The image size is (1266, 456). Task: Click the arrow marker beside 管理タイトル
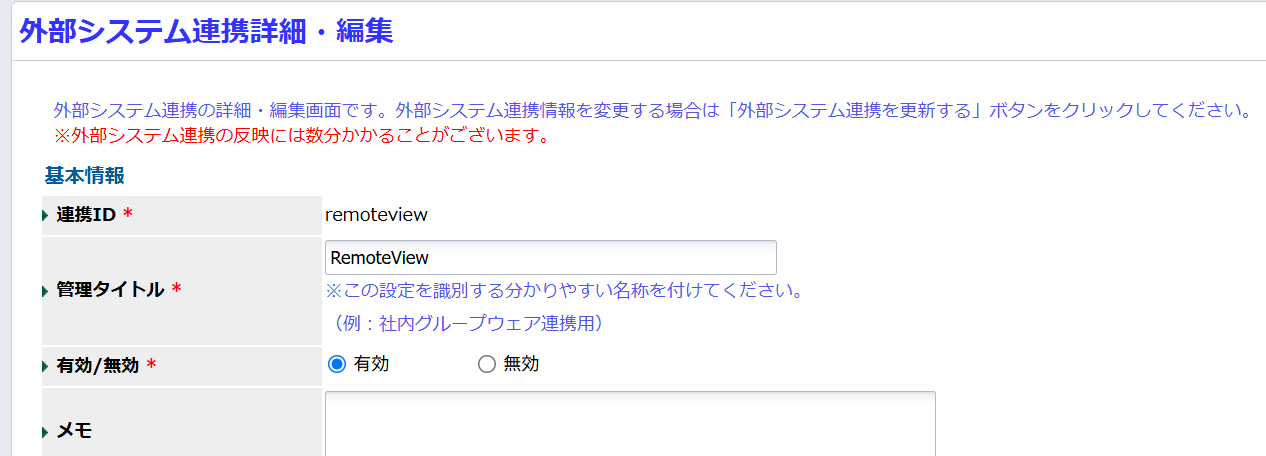[45, 291]
